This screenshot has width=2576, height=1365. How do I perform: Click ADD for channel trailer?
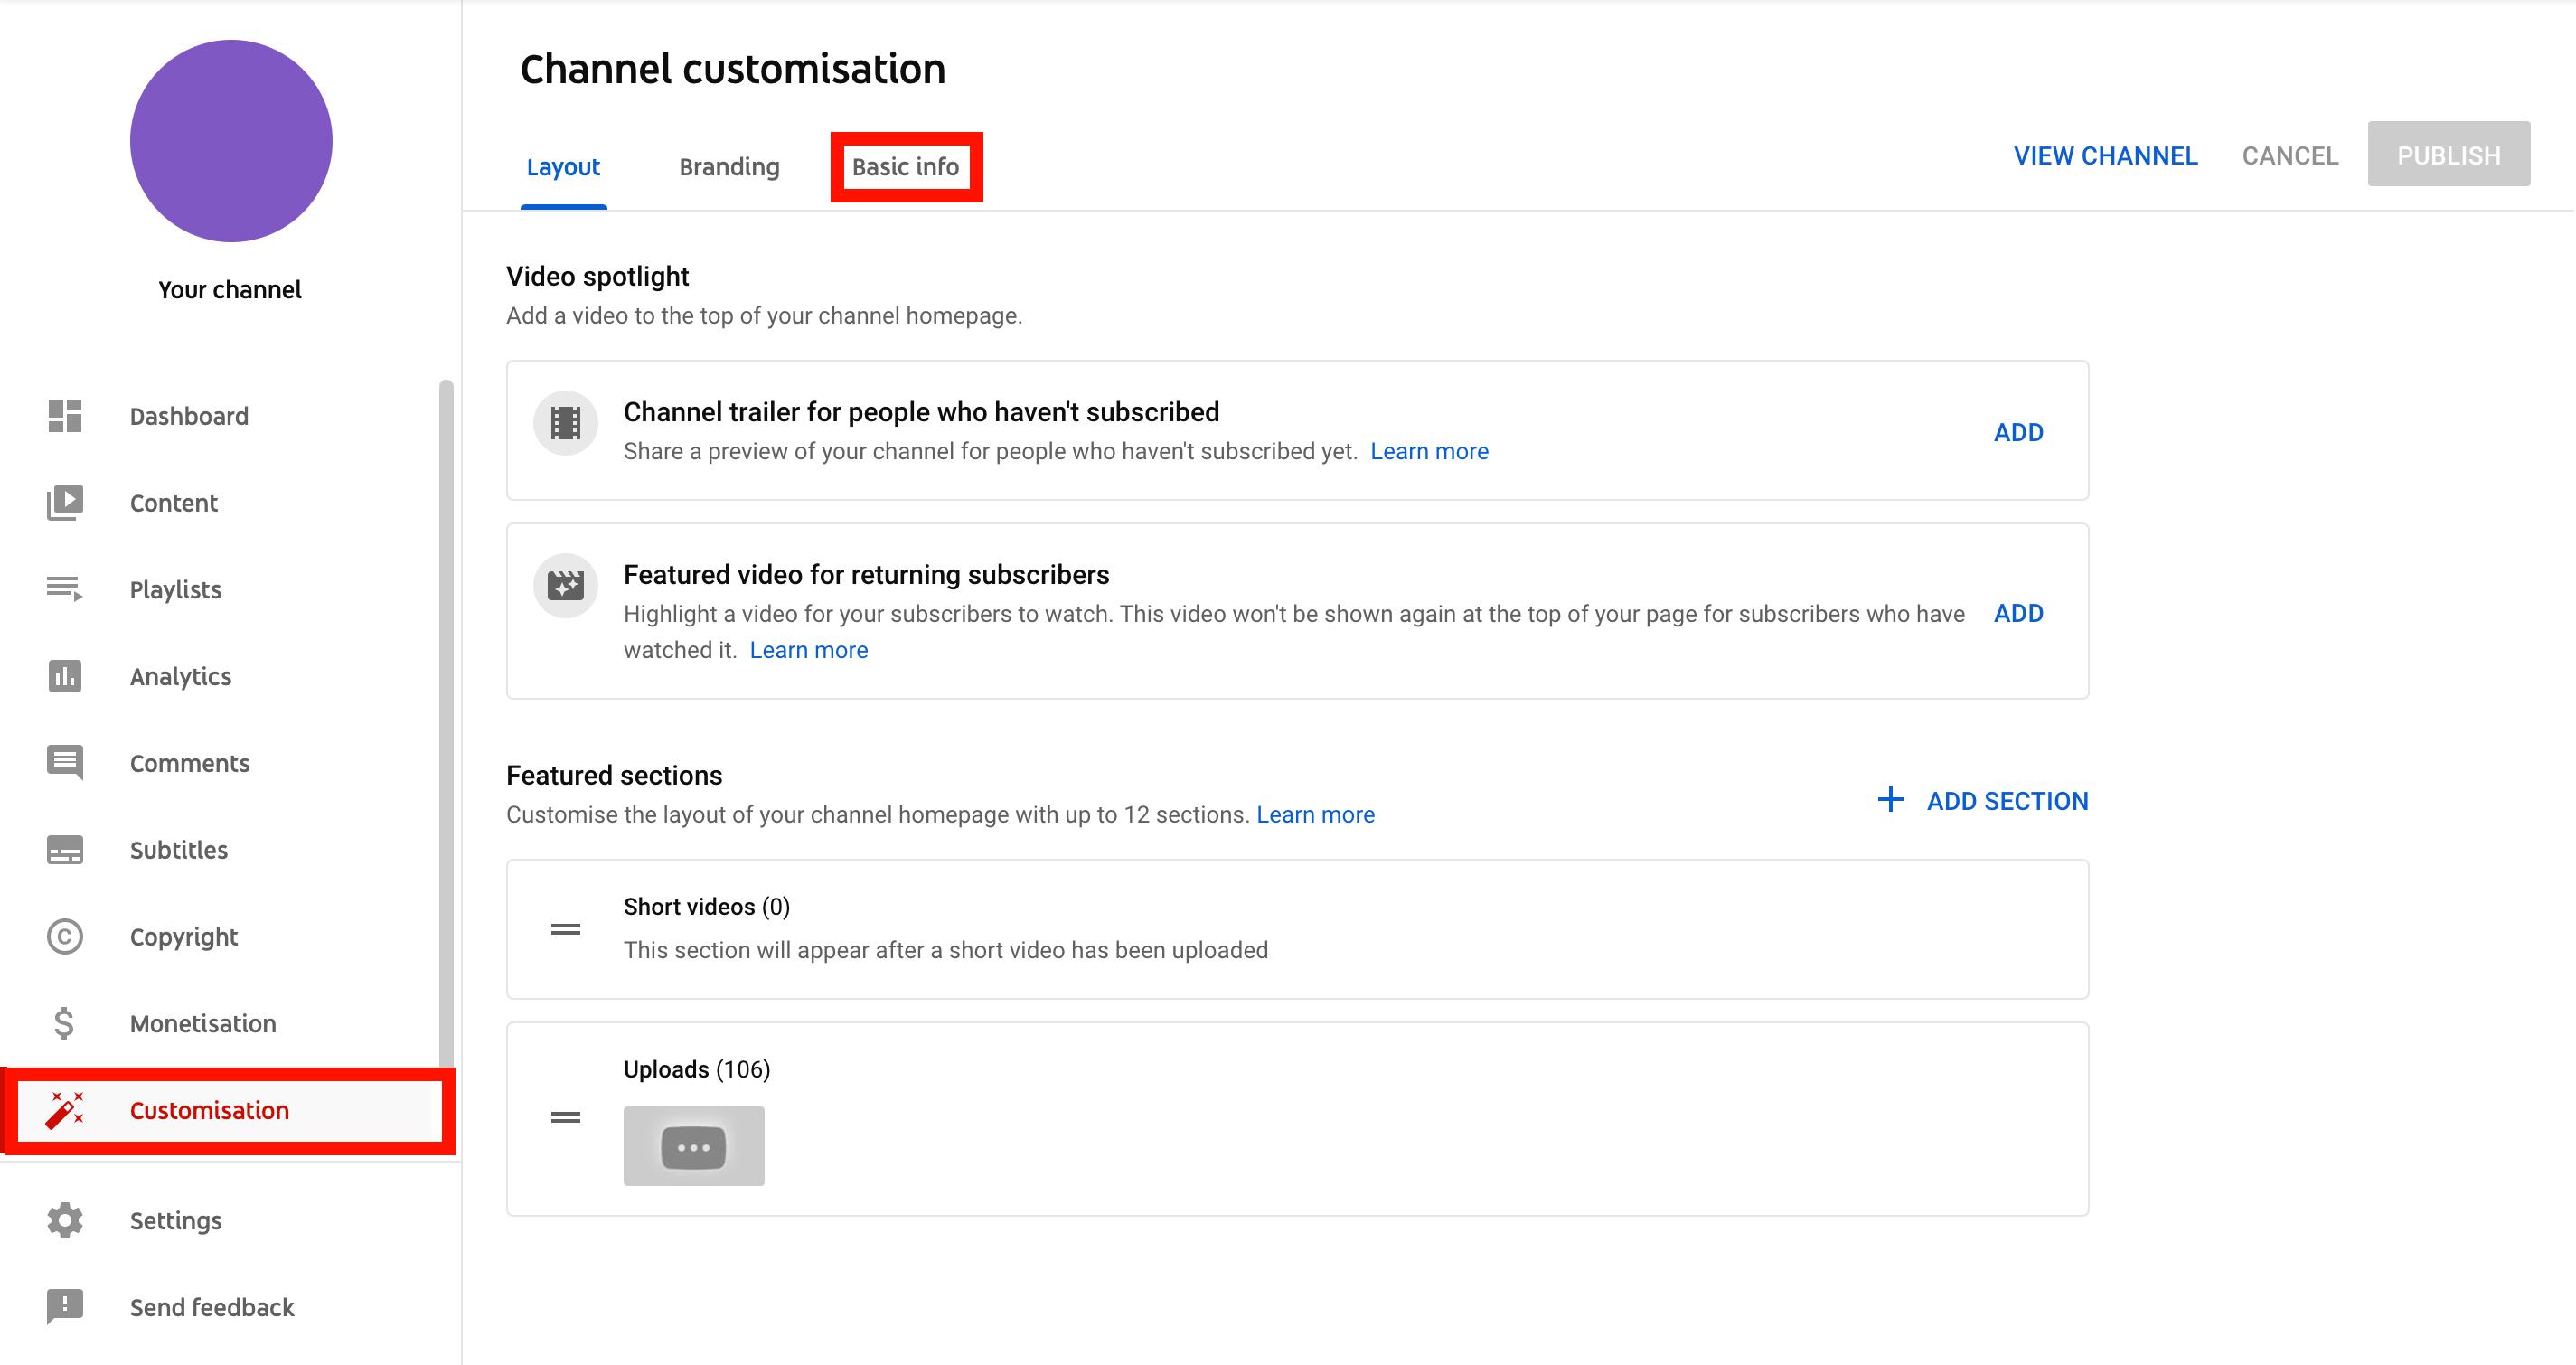tap(2019, 431)
